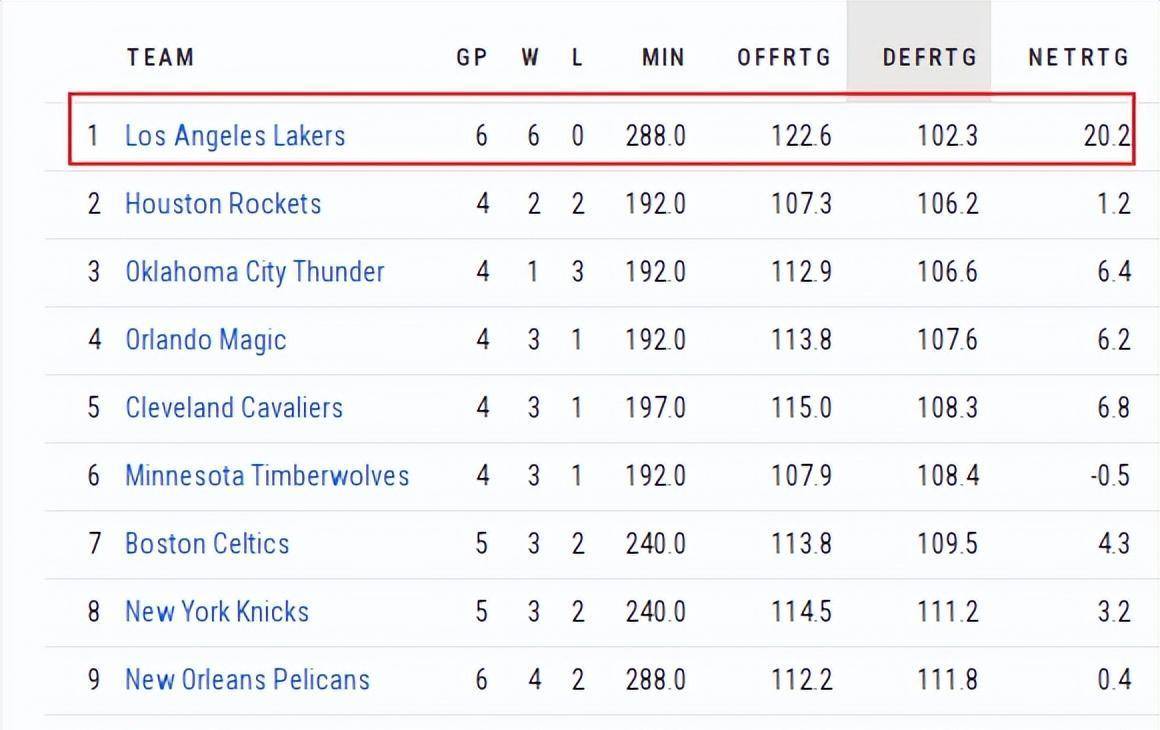1160x730 pixels.
Task: Open the Minnesota Timberwolves link
Action: (x=267, y=475)
